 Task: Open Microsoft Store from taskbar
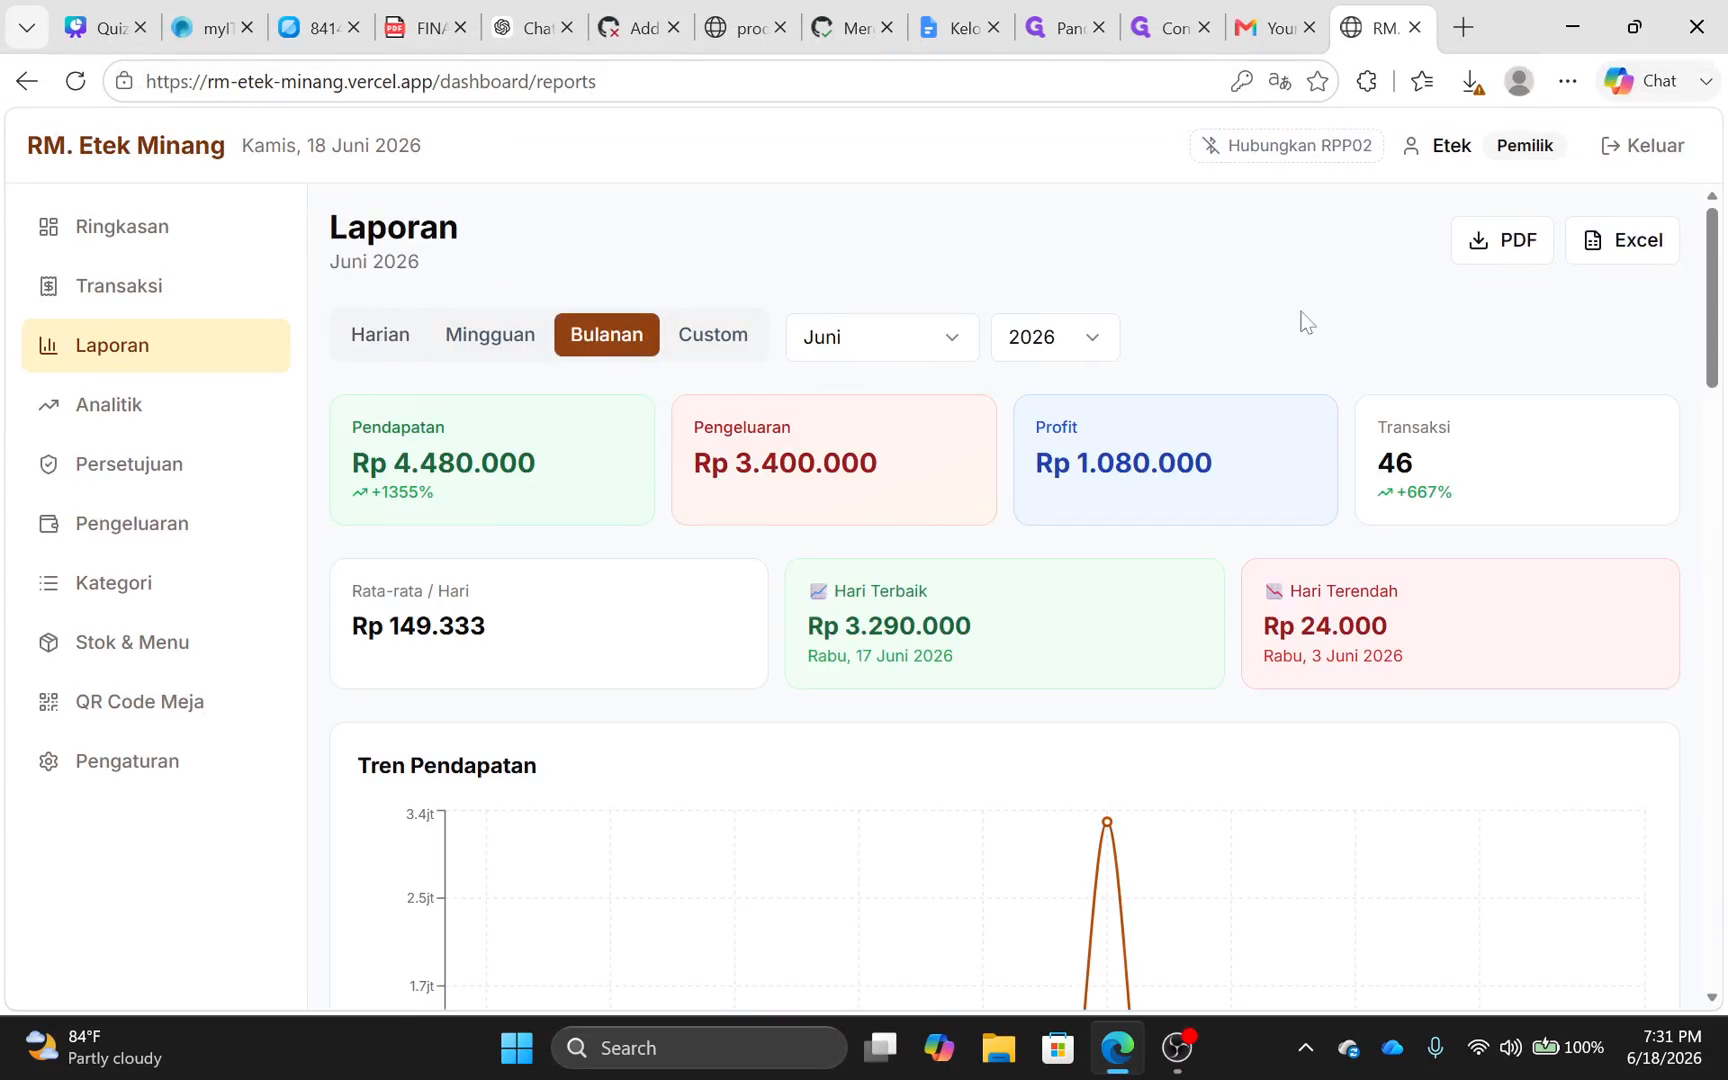click(x=1057, y=1048)
